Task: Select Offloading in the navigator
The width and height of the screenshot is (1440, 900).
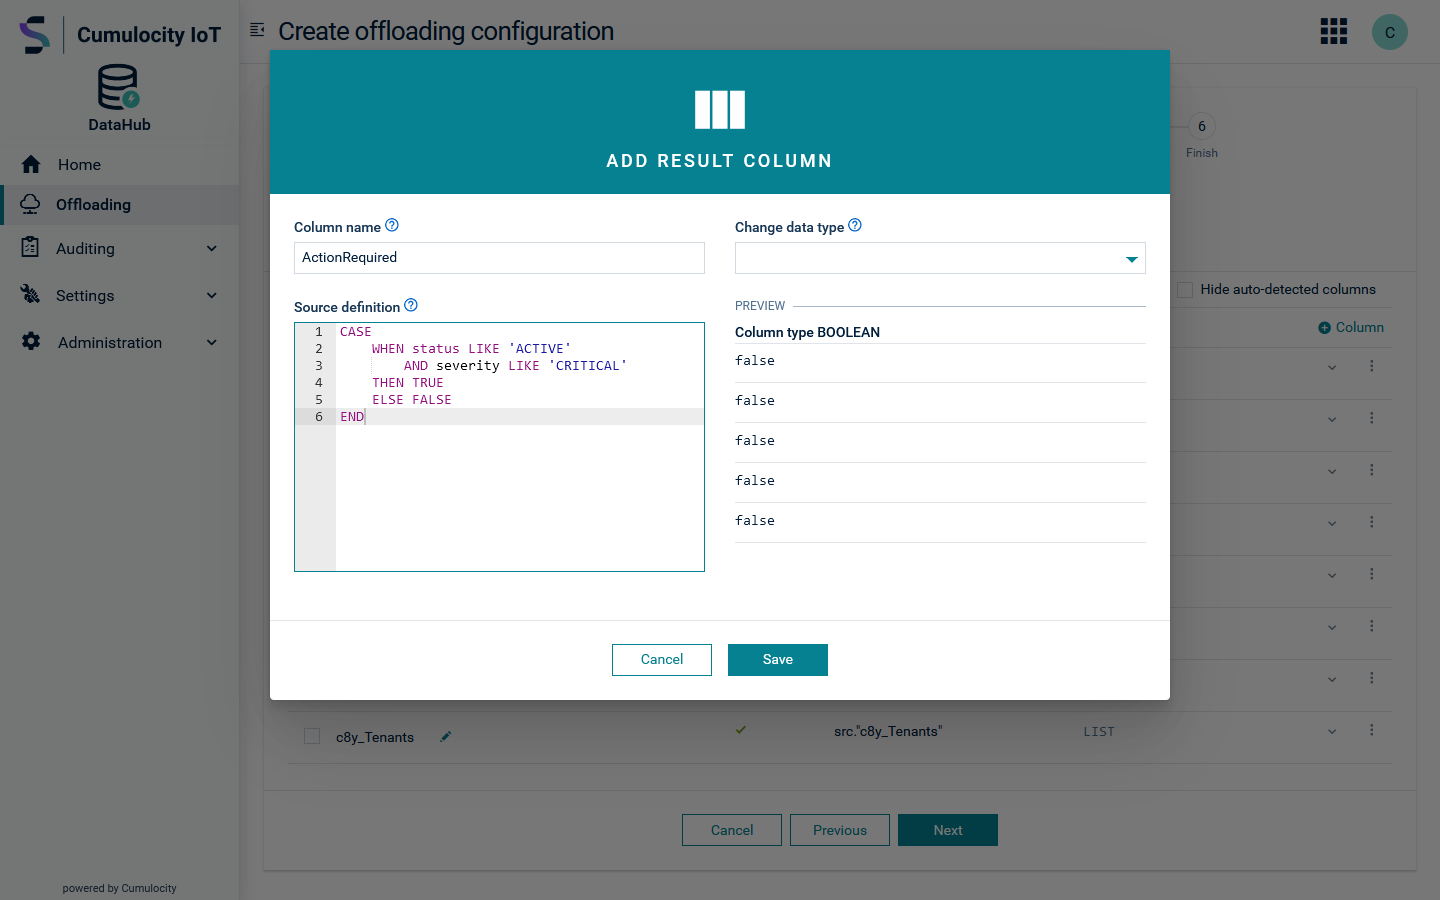Action: (x=120, y=204)
